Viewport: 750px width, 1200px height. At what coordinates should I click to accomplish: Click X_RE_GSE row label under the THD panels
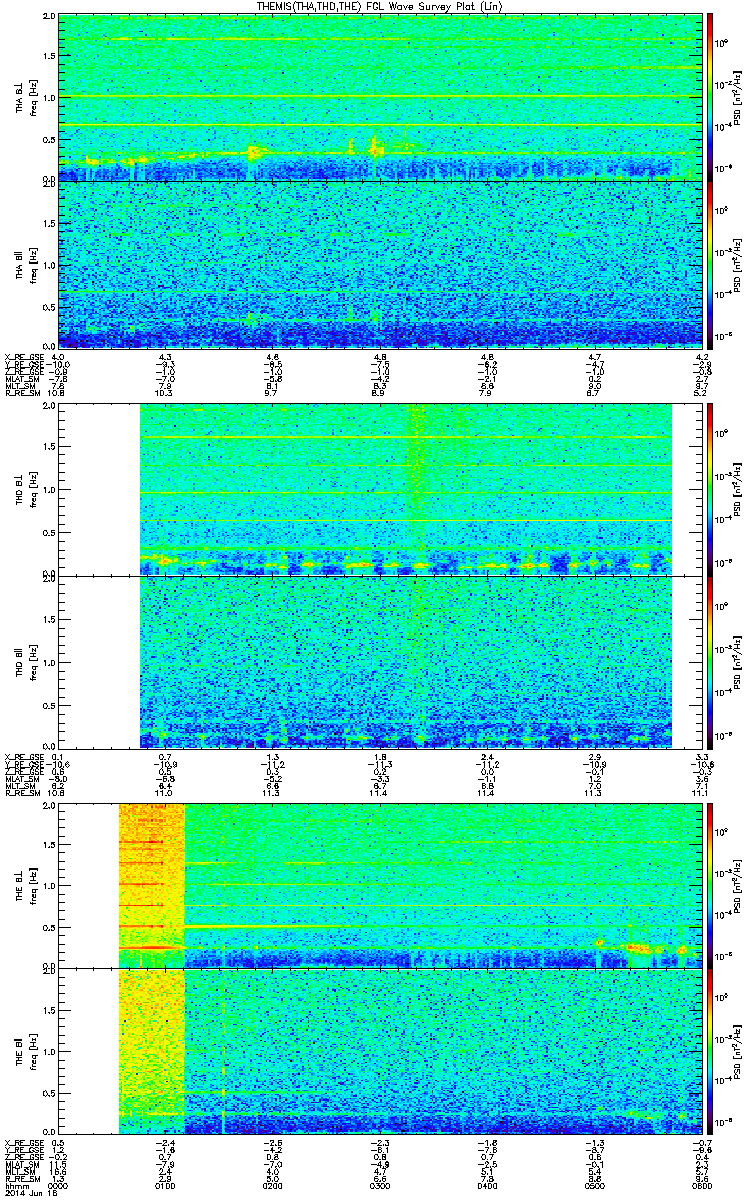pyautogui.click(x=24, y=756)
